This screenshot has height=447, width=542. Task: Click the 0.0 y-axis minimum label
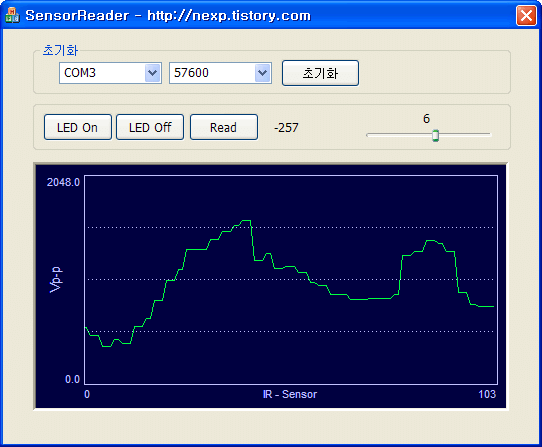tap(73, 379)
